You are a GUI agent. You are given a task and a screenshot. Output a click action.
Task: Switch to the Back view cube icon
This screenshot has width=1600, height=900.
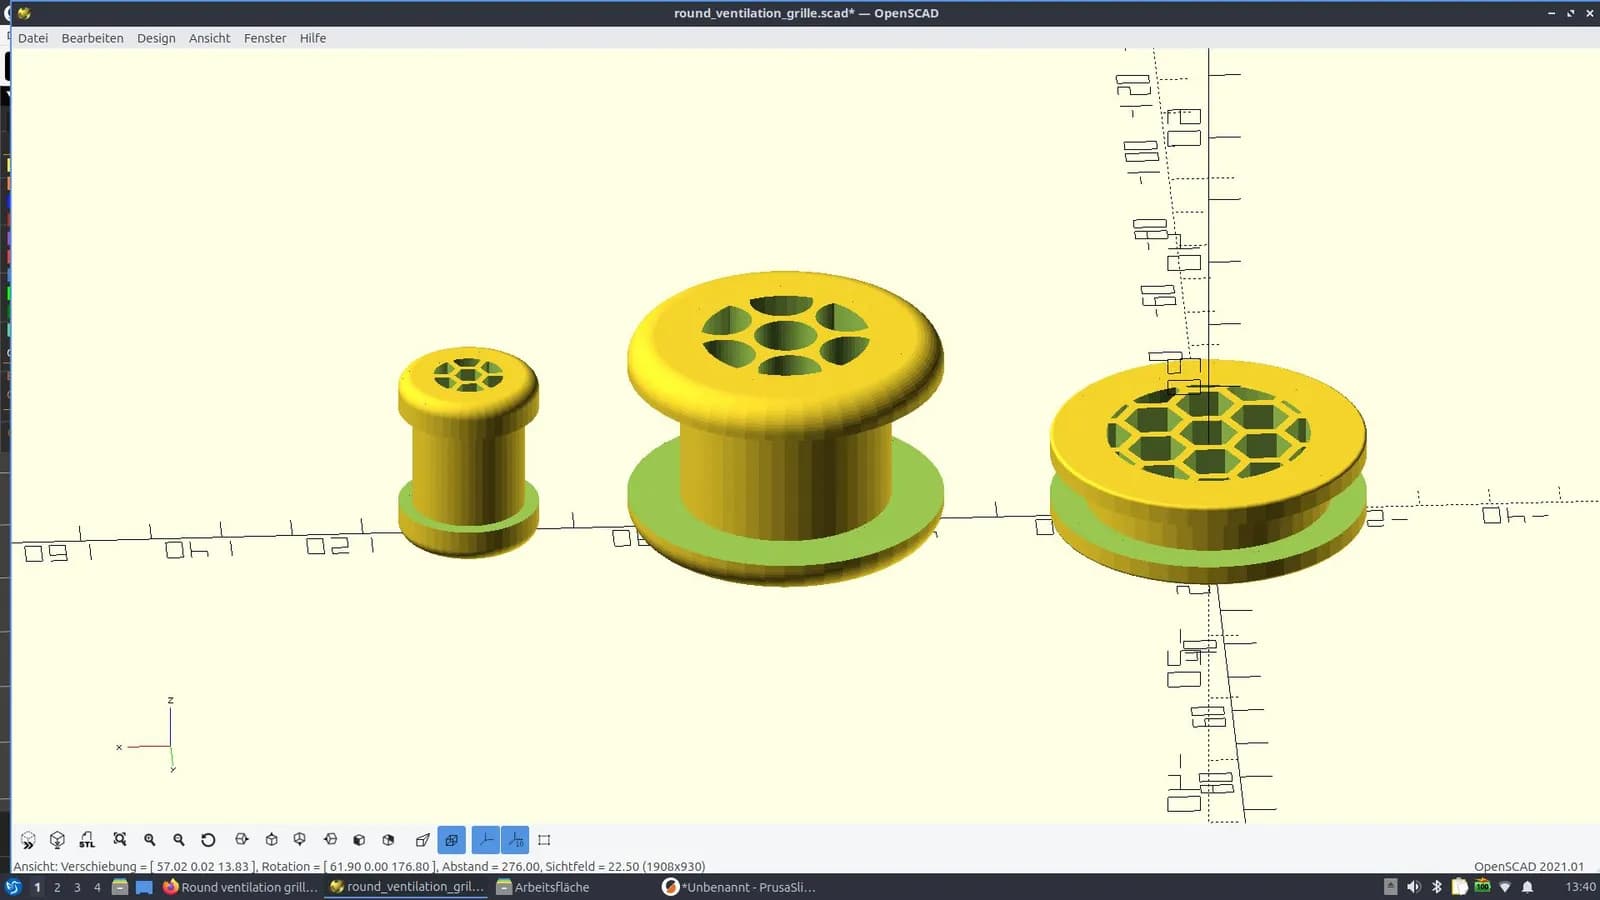[x=388, y=840]
